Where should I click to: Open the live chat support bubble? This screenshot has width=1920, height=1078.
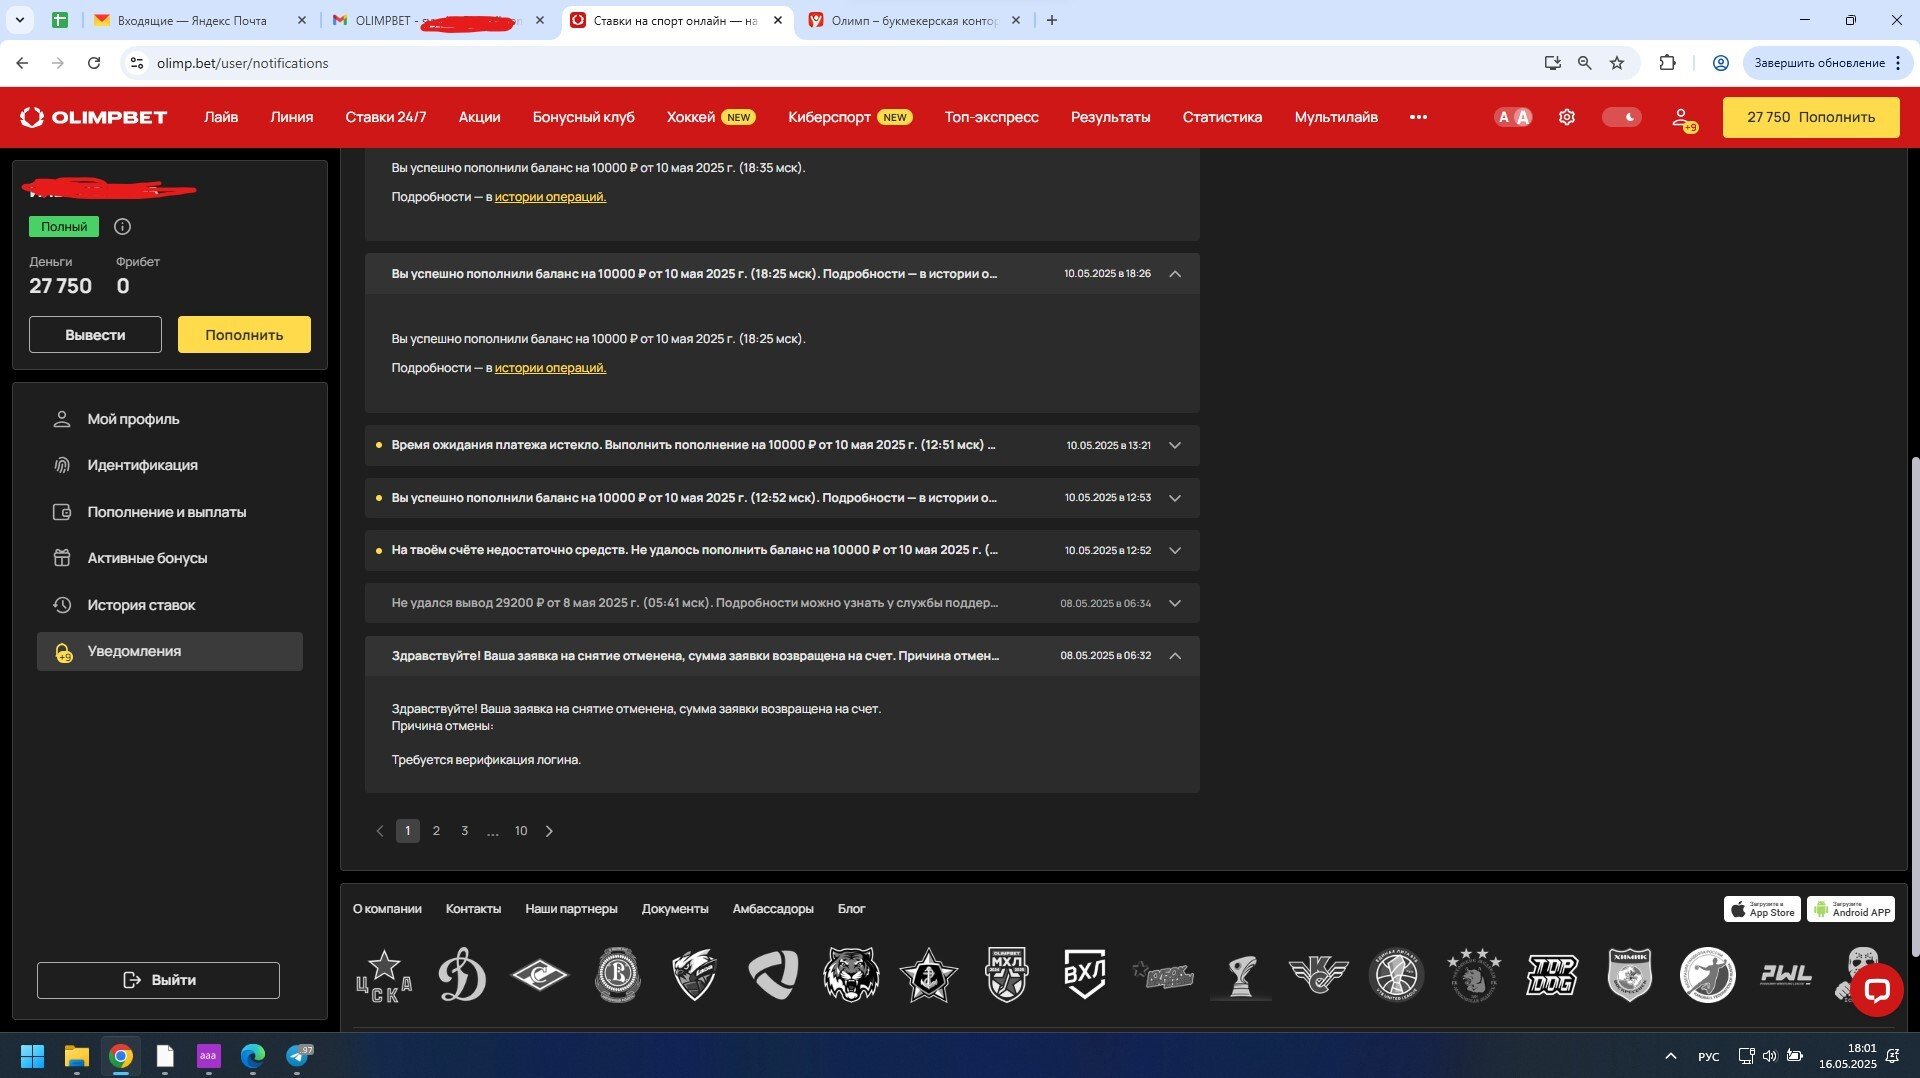[1876, 990]
